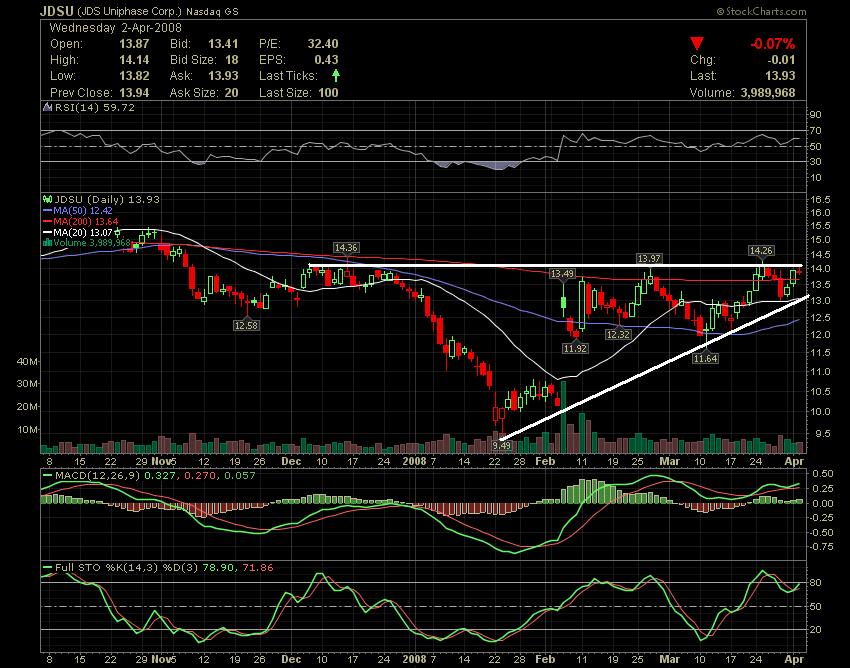Click the Chg value -0.01
Screen dimensions: 850x668
click(x=781, y=60)
